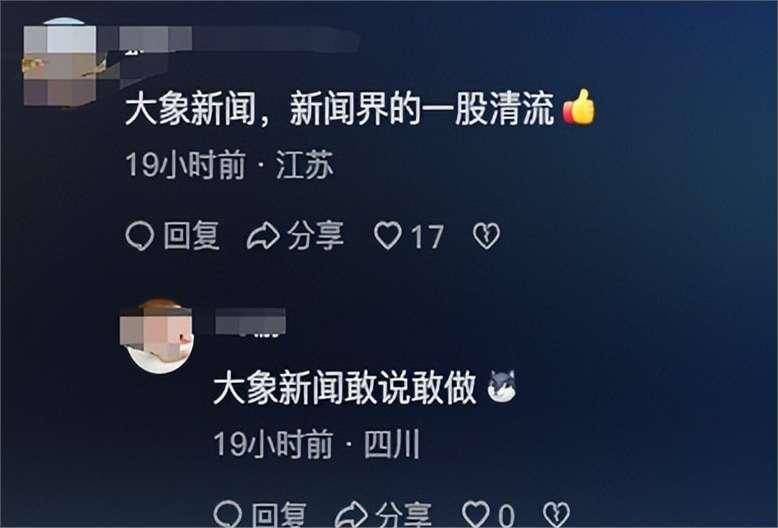
Task: Click the share arrow icon on the Sichuan reply
Action: coord(351,515)
